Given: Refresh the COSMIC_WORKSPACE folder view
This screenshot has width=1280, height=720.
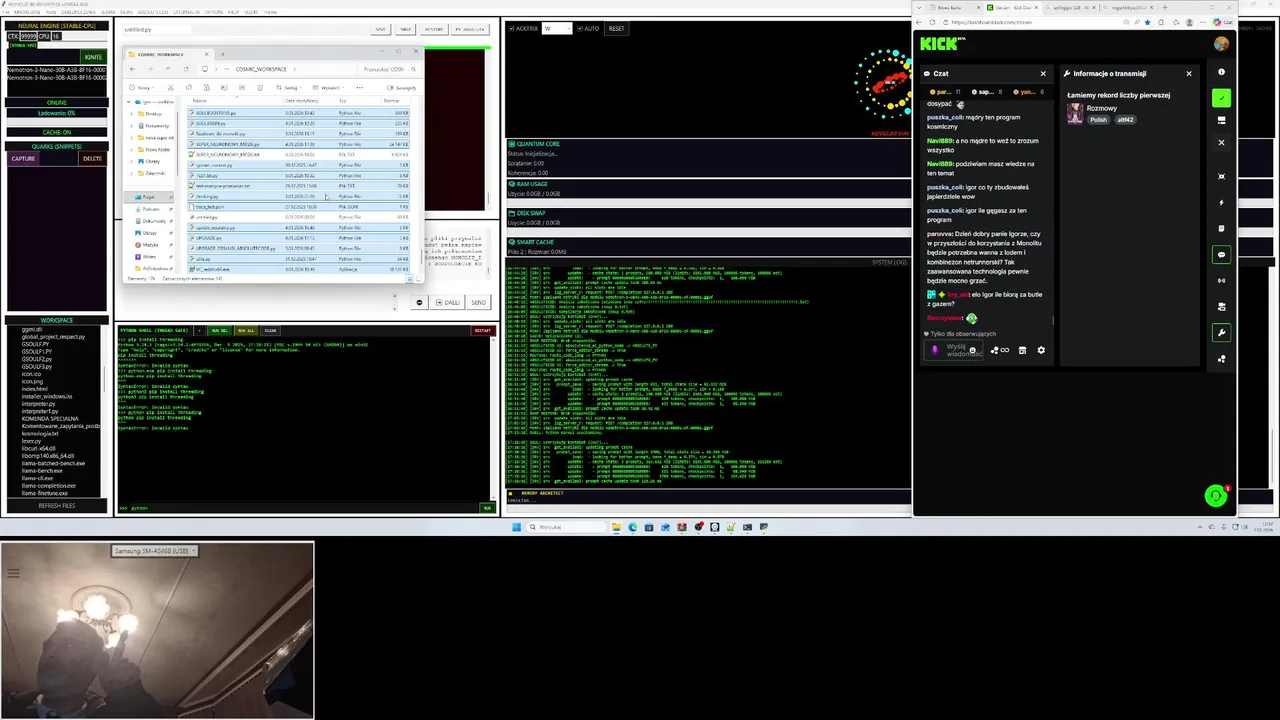Looking at the screenshot, I should [x=186, y=69].
